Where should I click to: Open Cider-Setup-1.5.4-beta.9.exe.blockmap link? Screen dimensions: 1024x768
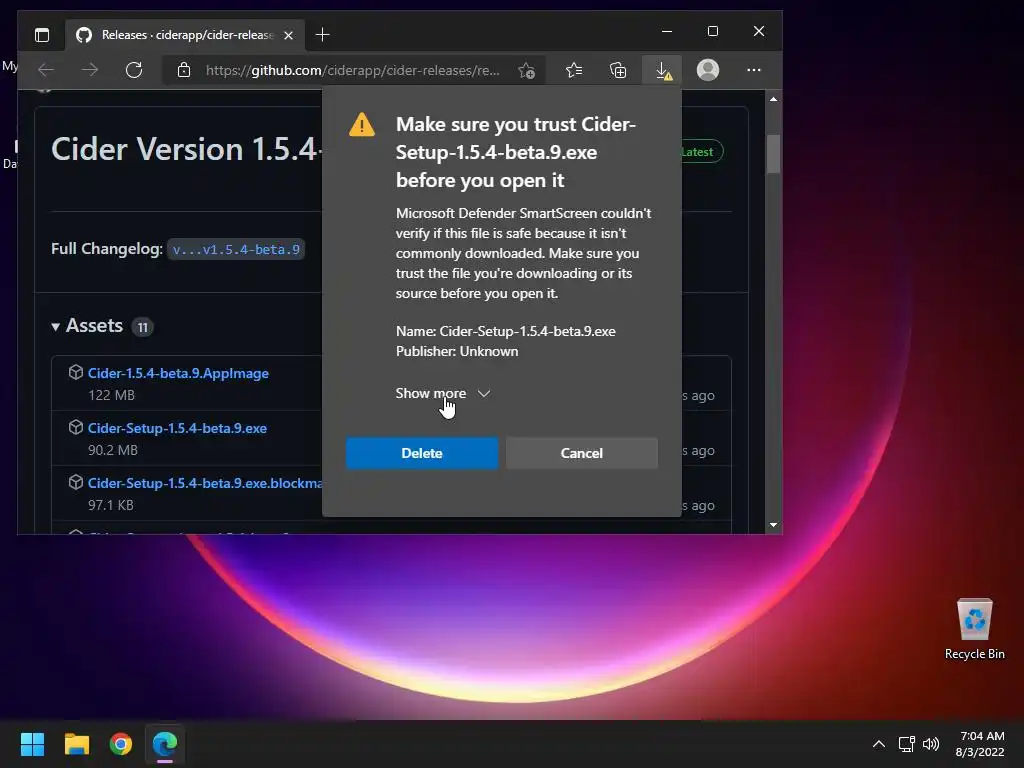(205, 483)
